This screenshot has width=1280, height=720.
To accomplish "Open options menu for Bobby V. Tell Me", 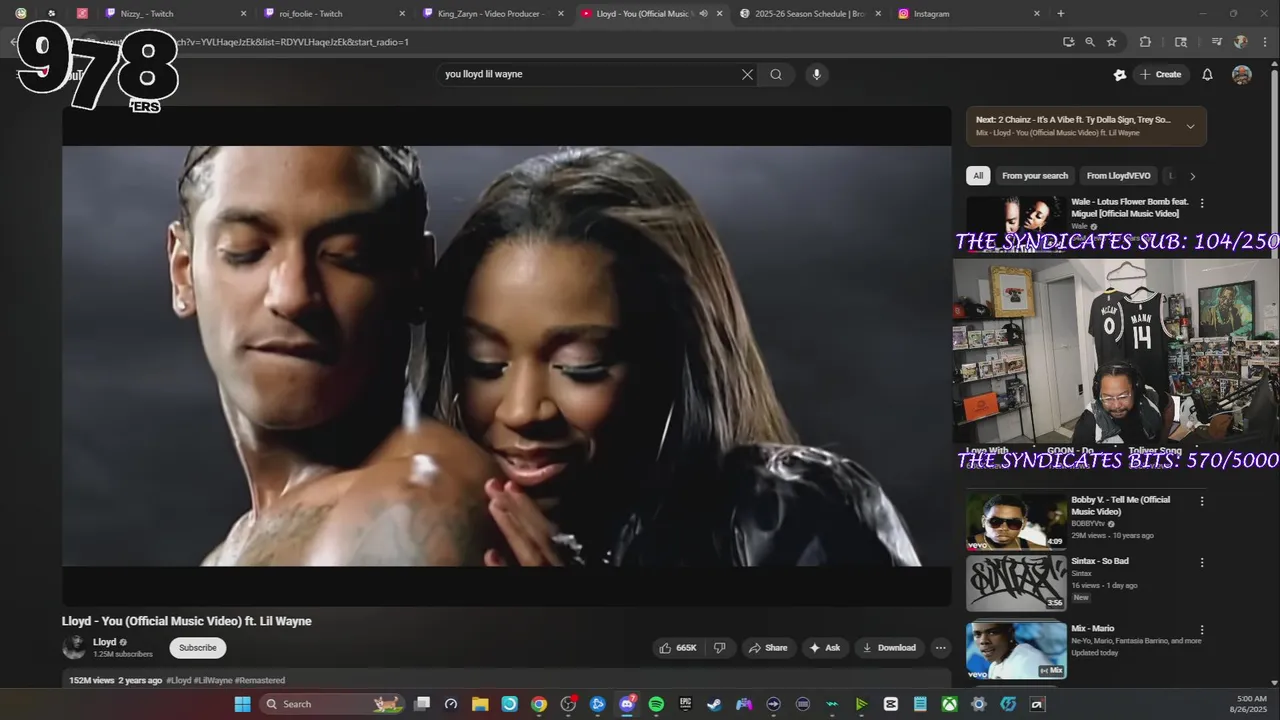I will point(1202,501).
